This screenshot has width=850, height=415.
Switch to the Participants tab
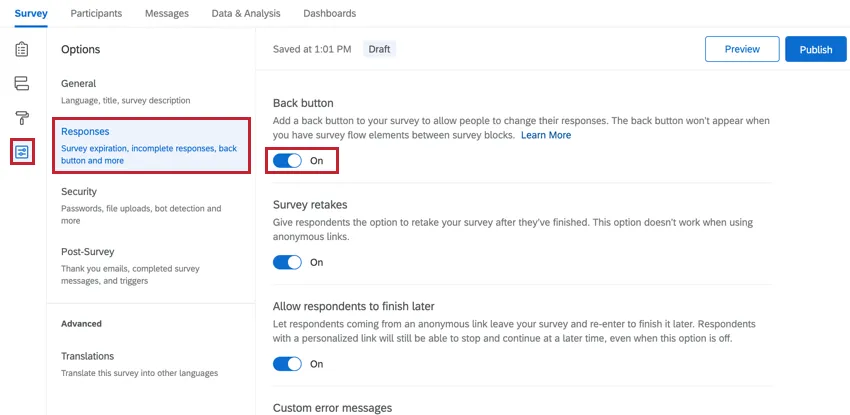coord(97,13)
